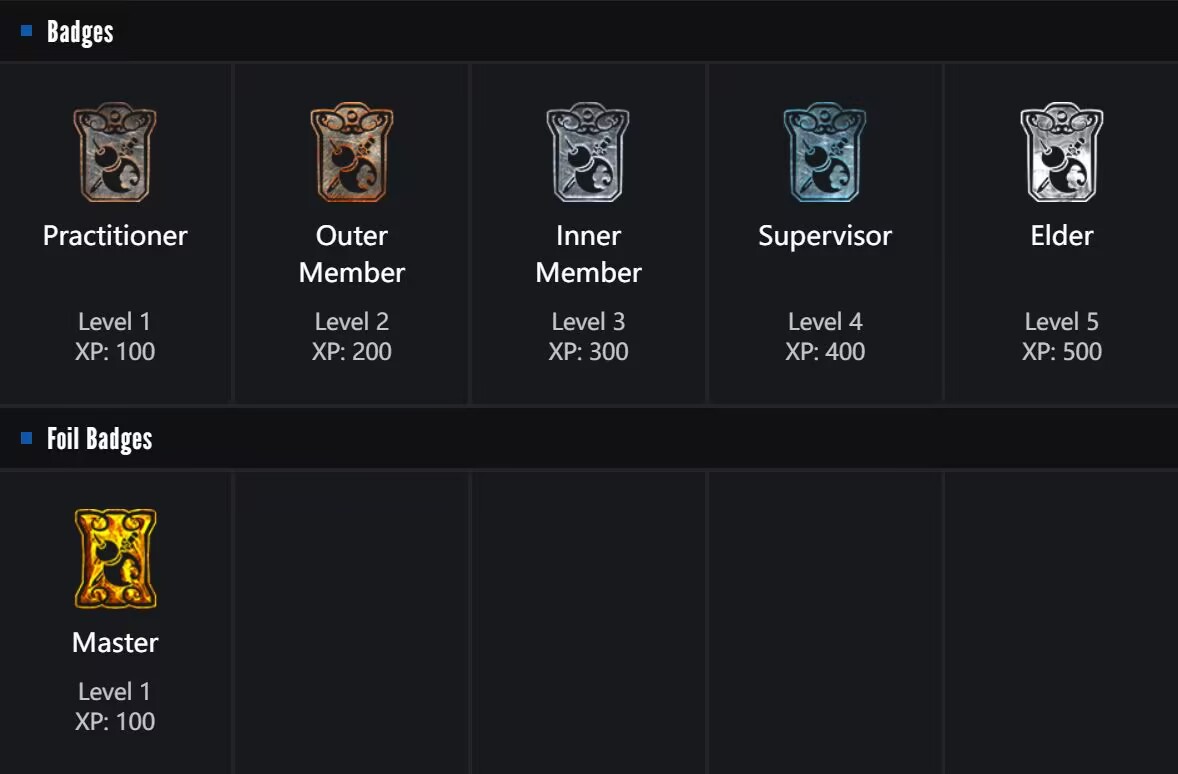
Task: Click XP: 400 under Supervisor badge
Action: click(x=825, y=352)
